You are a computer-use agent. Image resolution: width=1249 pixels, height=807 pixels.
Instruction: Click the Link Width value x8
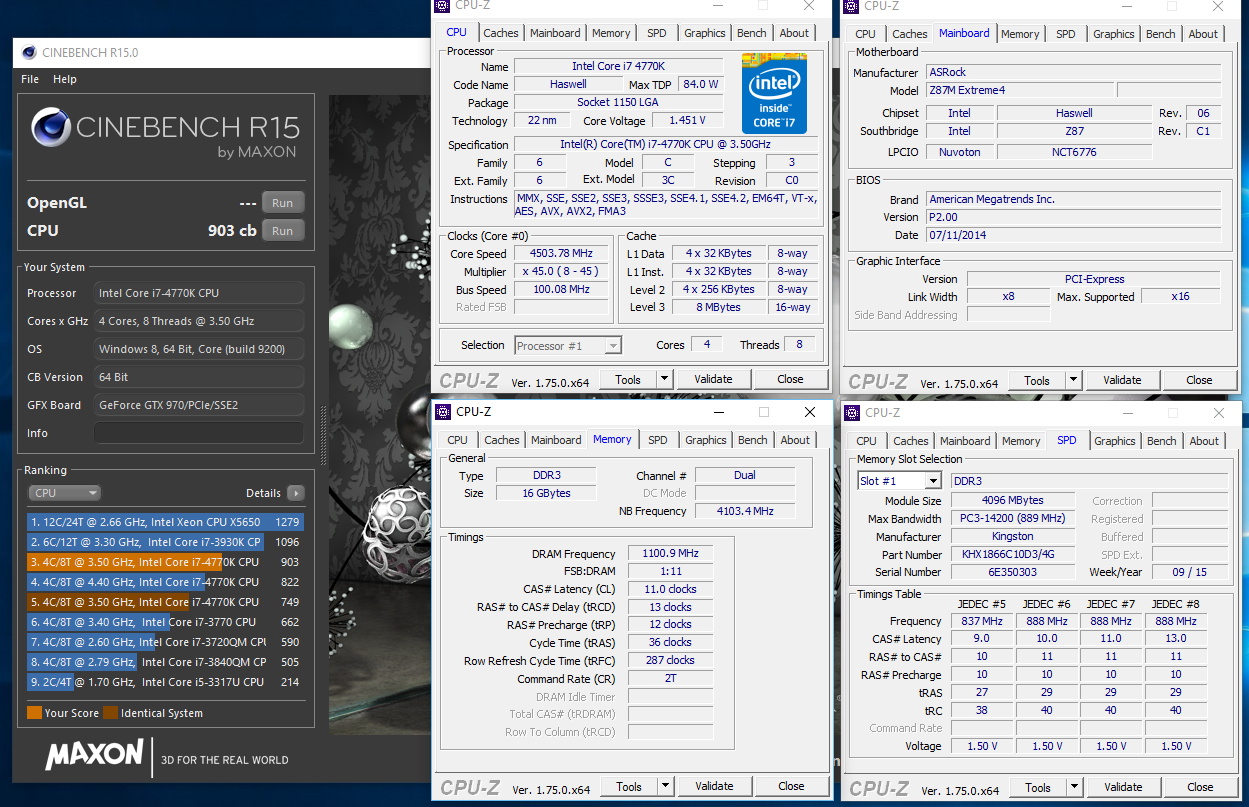pyautogui.click(x=1008, y=297)
